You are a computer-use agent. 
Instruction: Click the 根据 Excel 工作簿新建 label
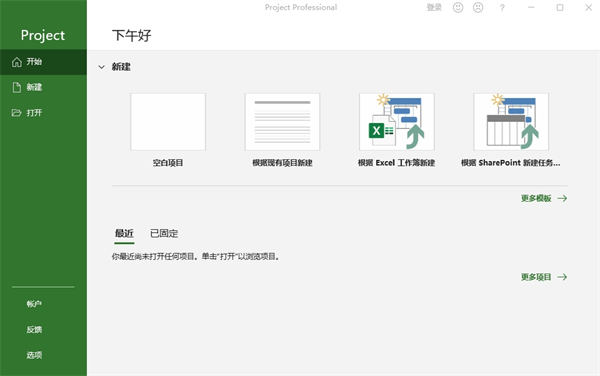(396, 163)
